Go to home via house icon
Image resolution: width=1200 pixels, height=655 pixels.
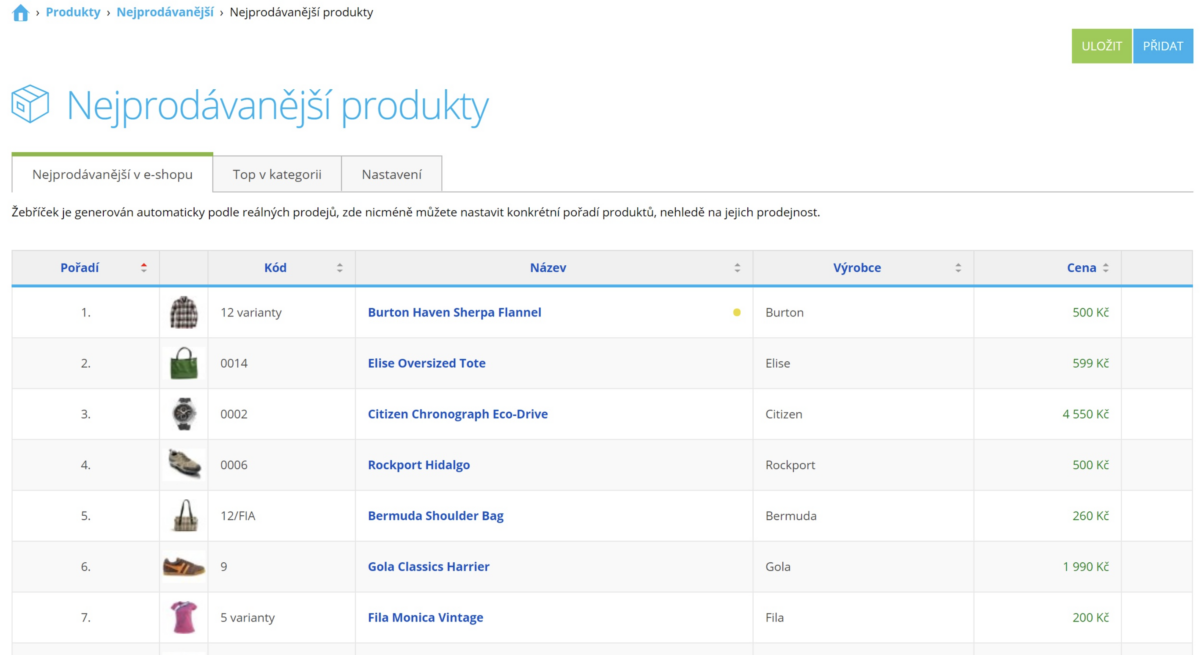click(20, 13)
